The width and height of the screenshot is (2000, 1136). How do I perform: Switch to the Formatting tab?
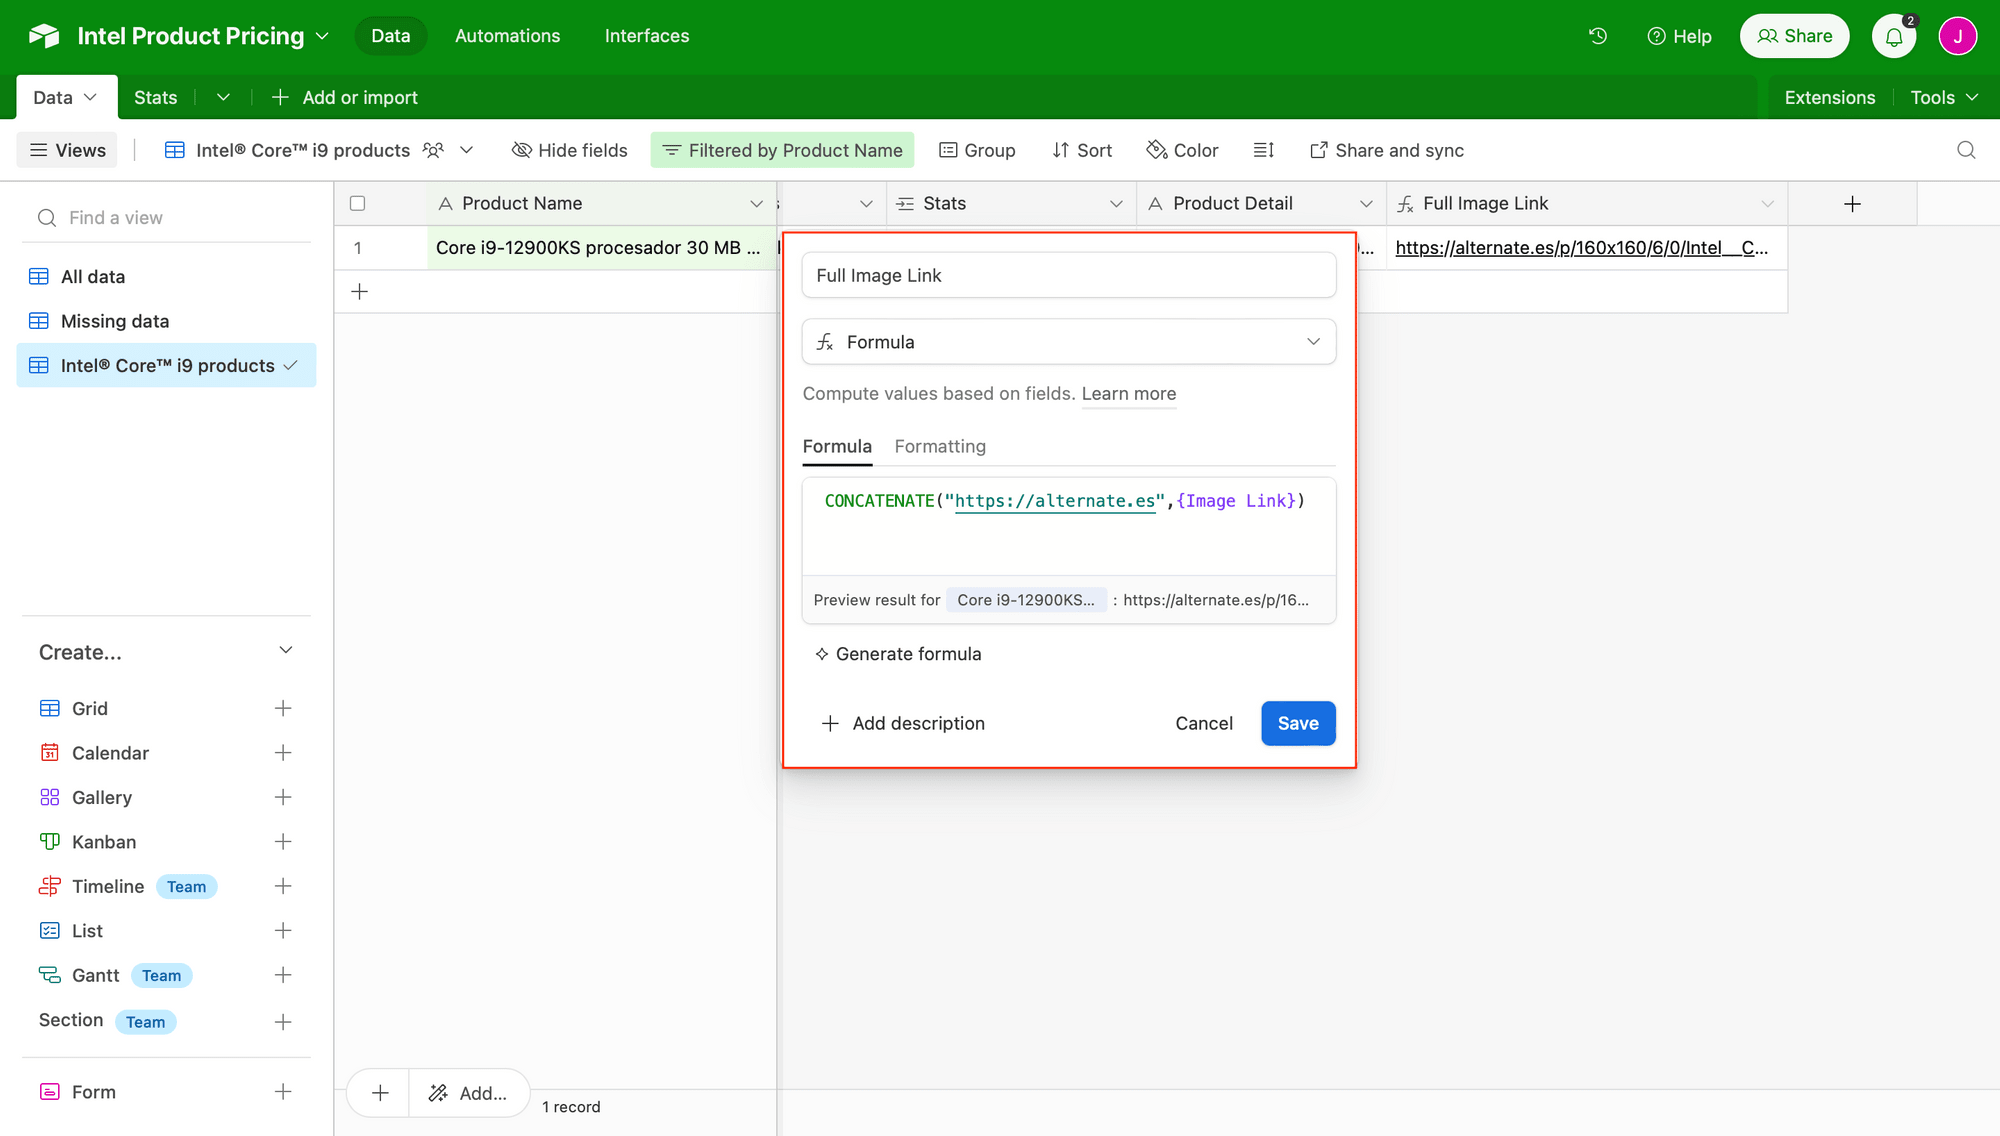(939, 447)
